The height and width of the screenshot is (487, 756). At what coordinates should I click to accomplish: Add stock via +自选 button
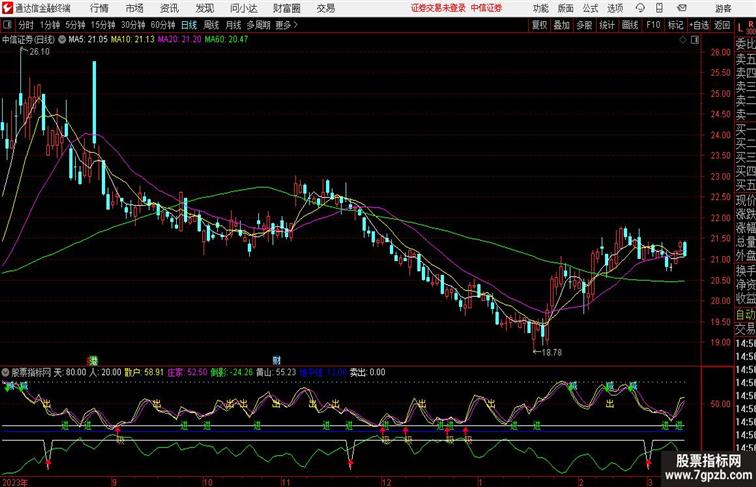699,25
